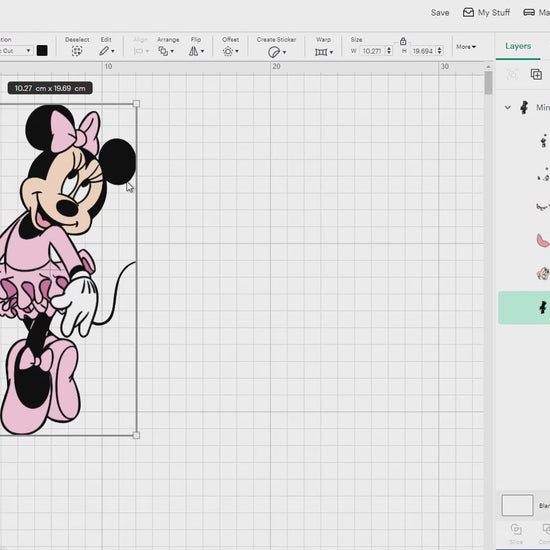The image size is (550, 550).
Task: Click the Save button
Action: [x=440, y=13]
